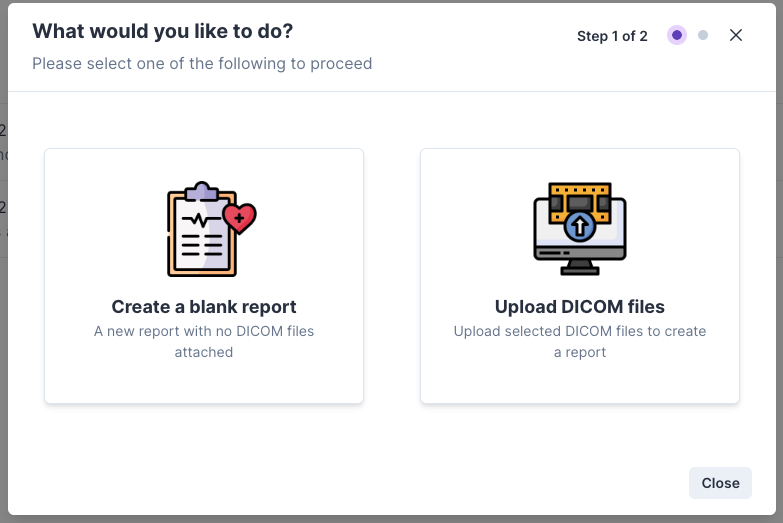
Task: Click "Upload selected DICOM files to create a report" text
Action: tap(580, 342)
